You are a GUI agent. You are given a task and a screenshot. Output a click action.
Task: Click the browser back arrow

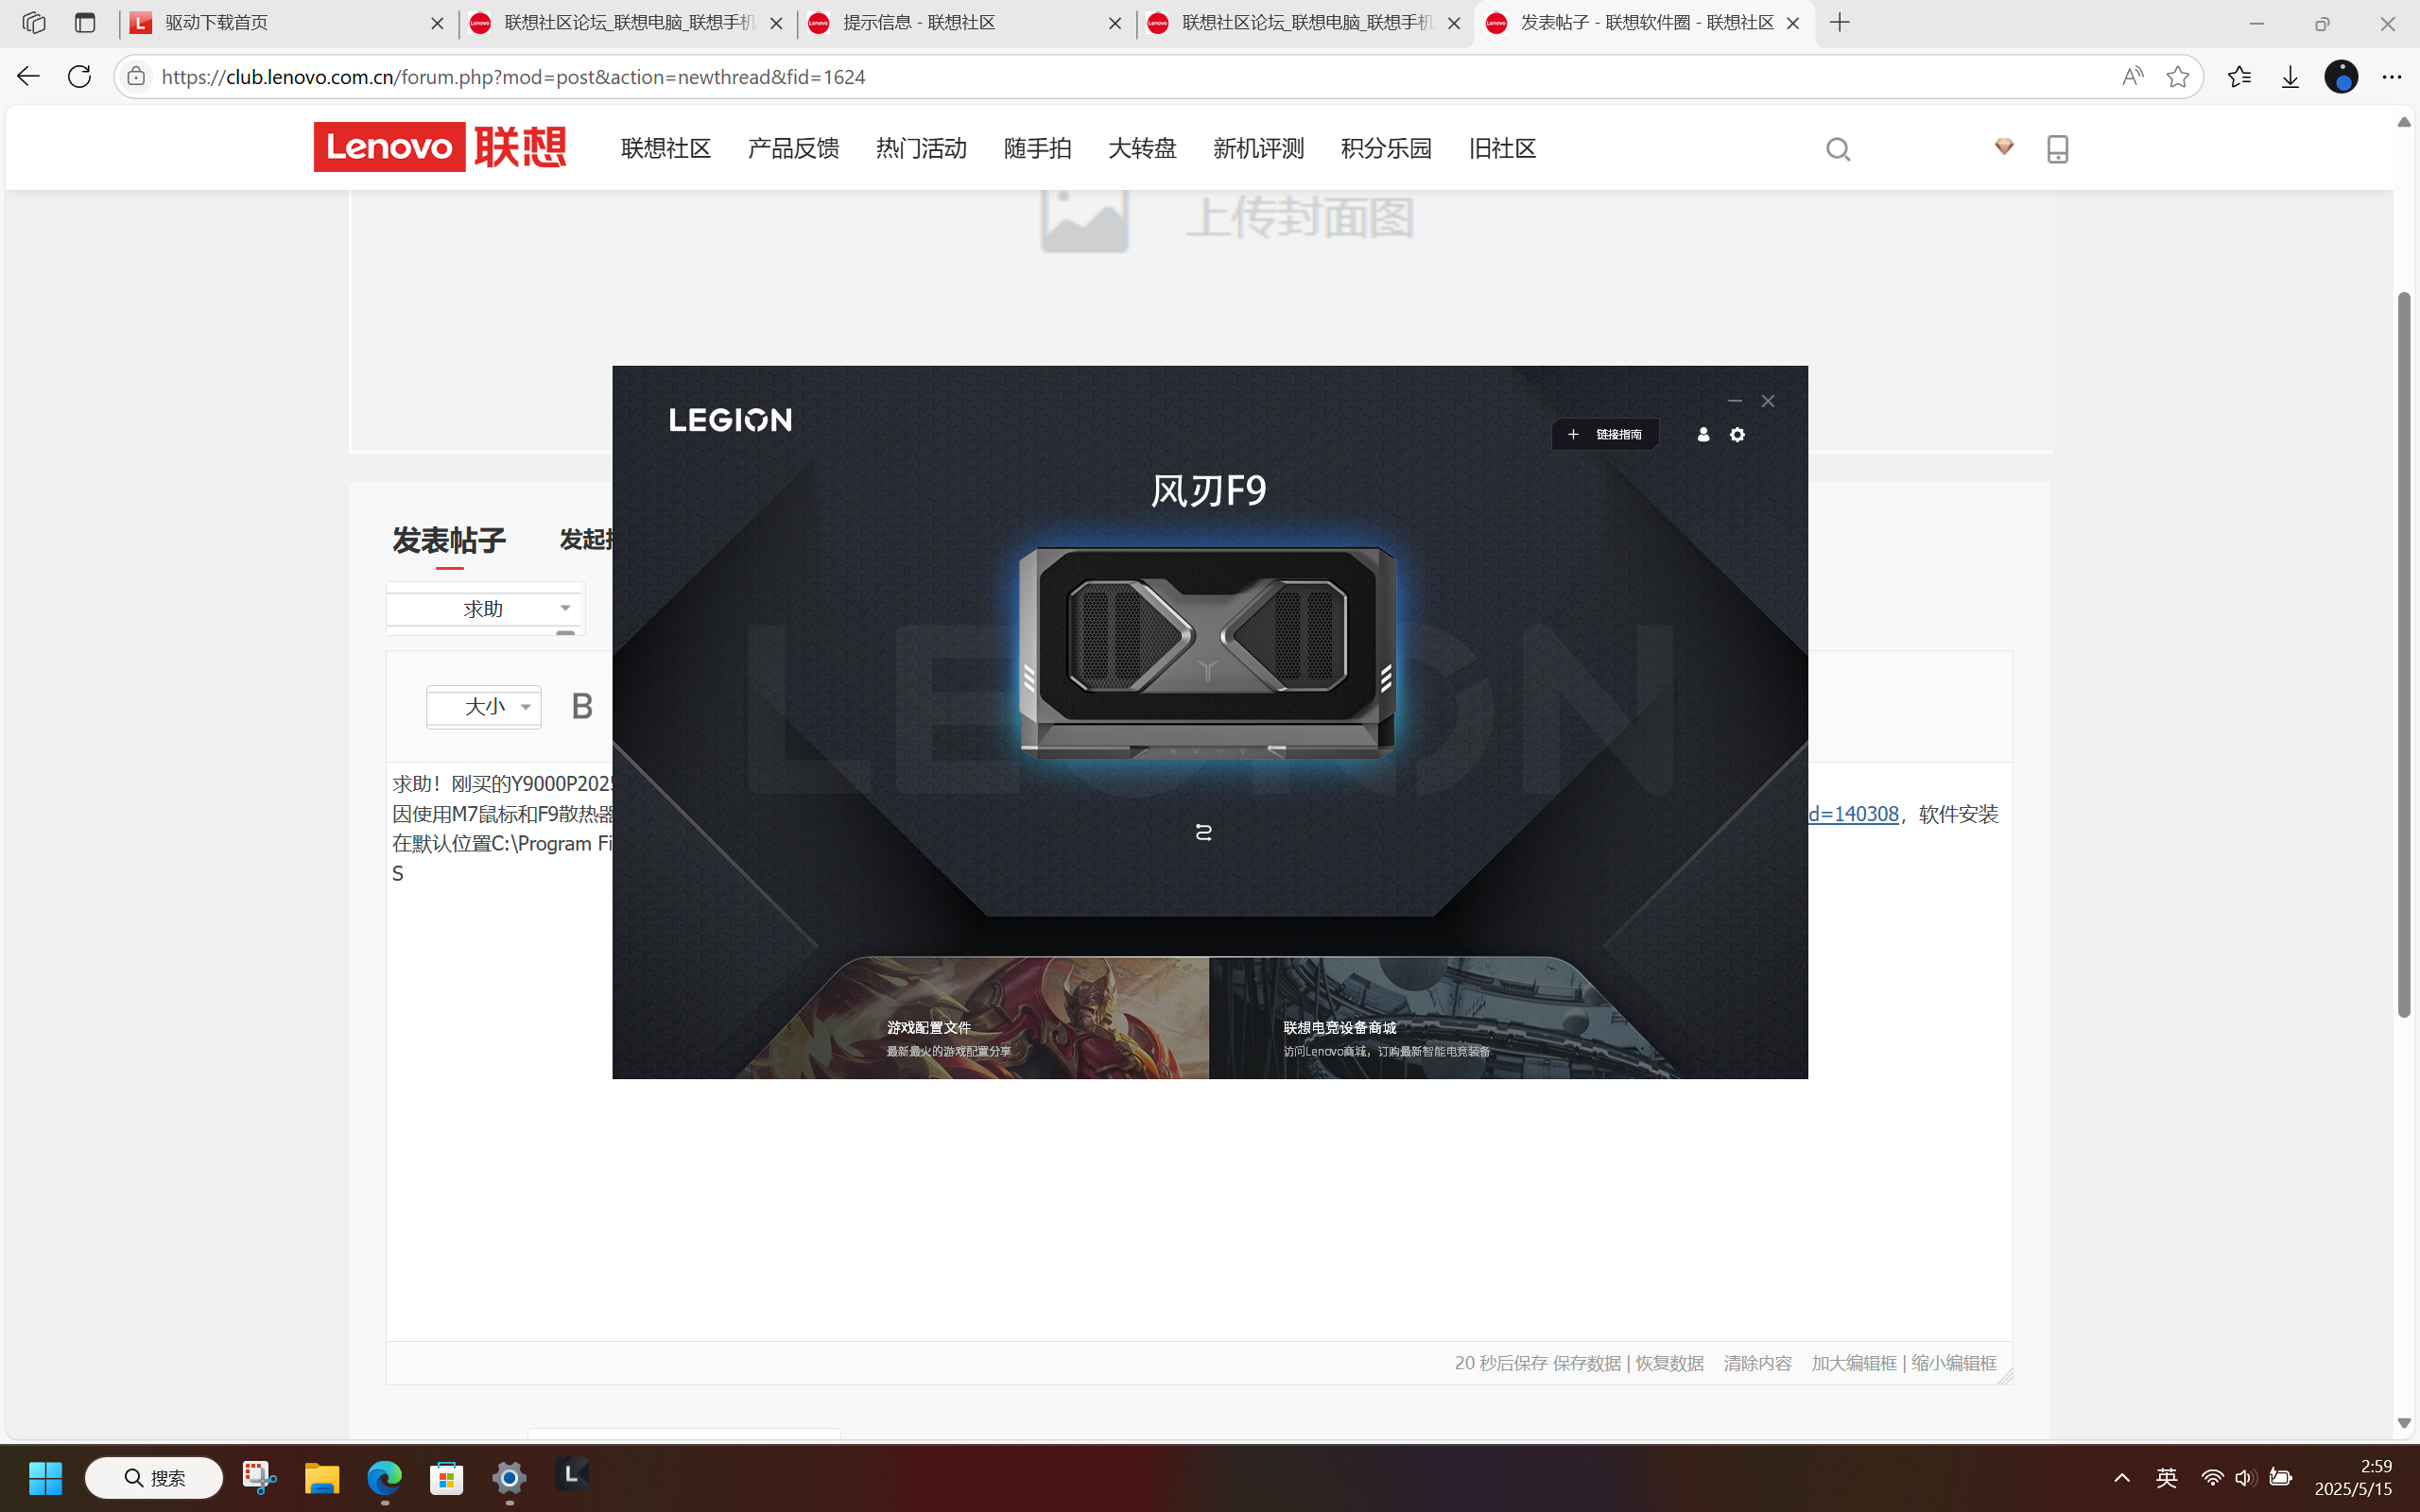pos(28,76)
